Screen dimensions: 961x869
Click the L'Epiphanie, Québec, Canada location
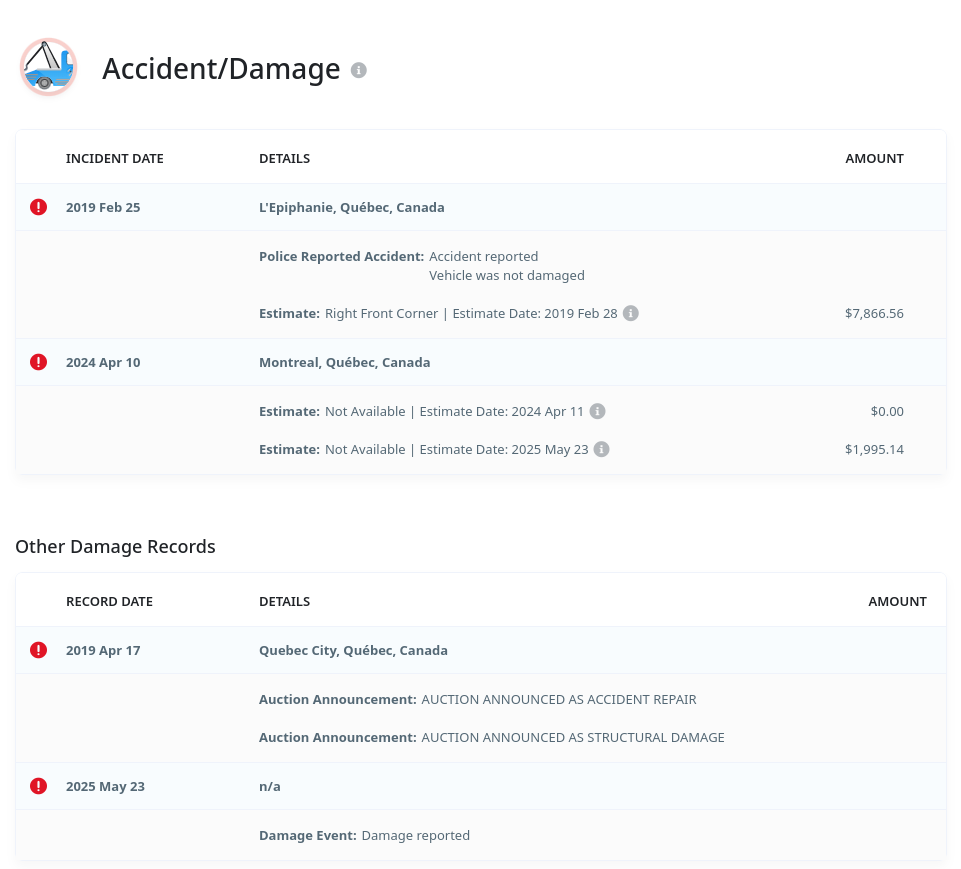(351, 207)
